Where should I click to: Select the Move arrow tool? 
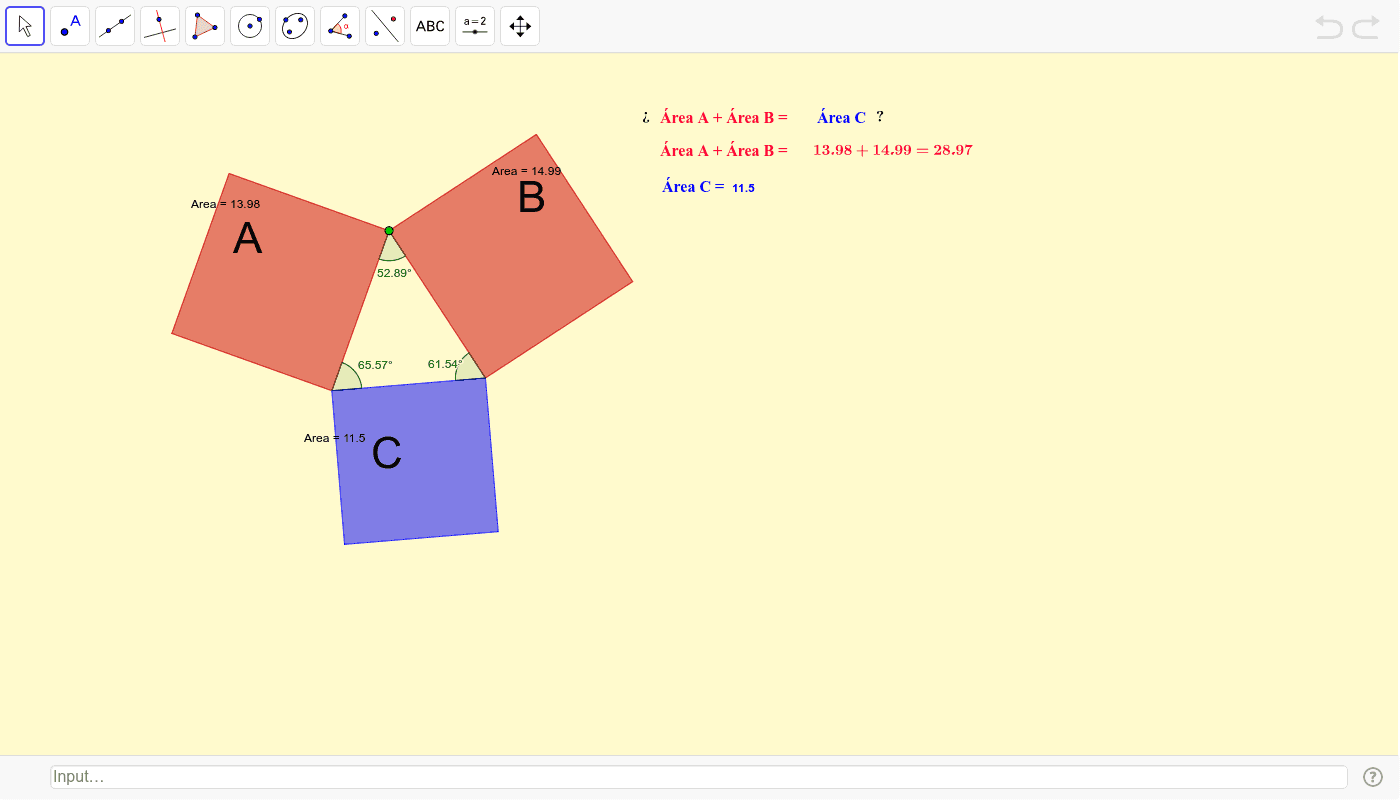[25, 26]
